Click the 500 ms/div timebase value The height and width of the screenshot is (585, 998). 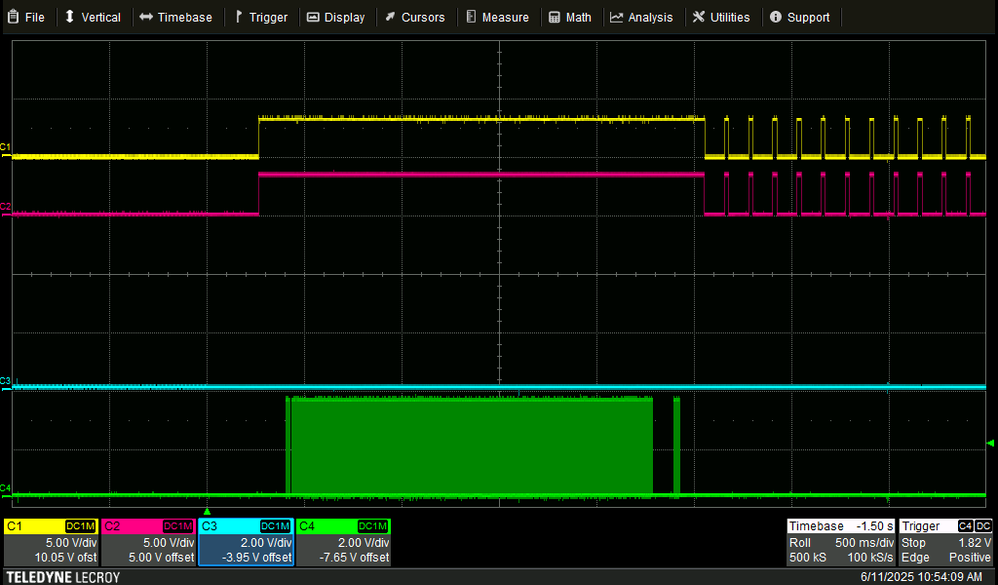click(864, 543)
